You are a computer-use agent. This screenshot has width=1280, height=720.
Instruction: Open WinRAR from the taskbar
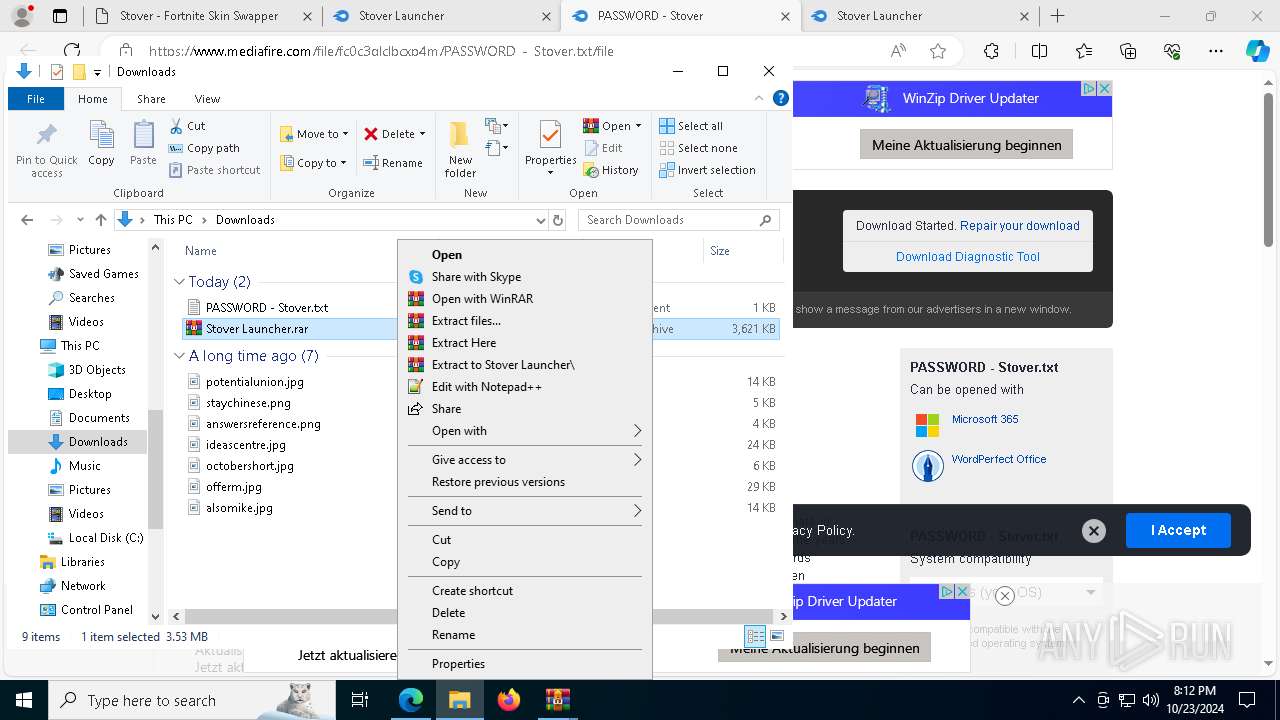558,700
